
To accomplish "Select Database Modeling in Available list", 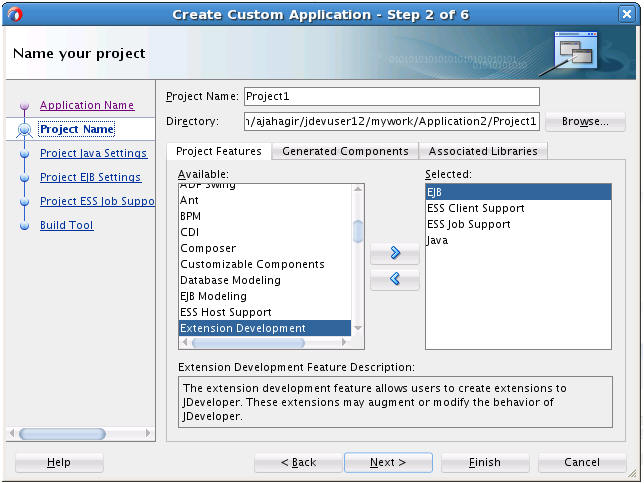I will click(265, 280).
